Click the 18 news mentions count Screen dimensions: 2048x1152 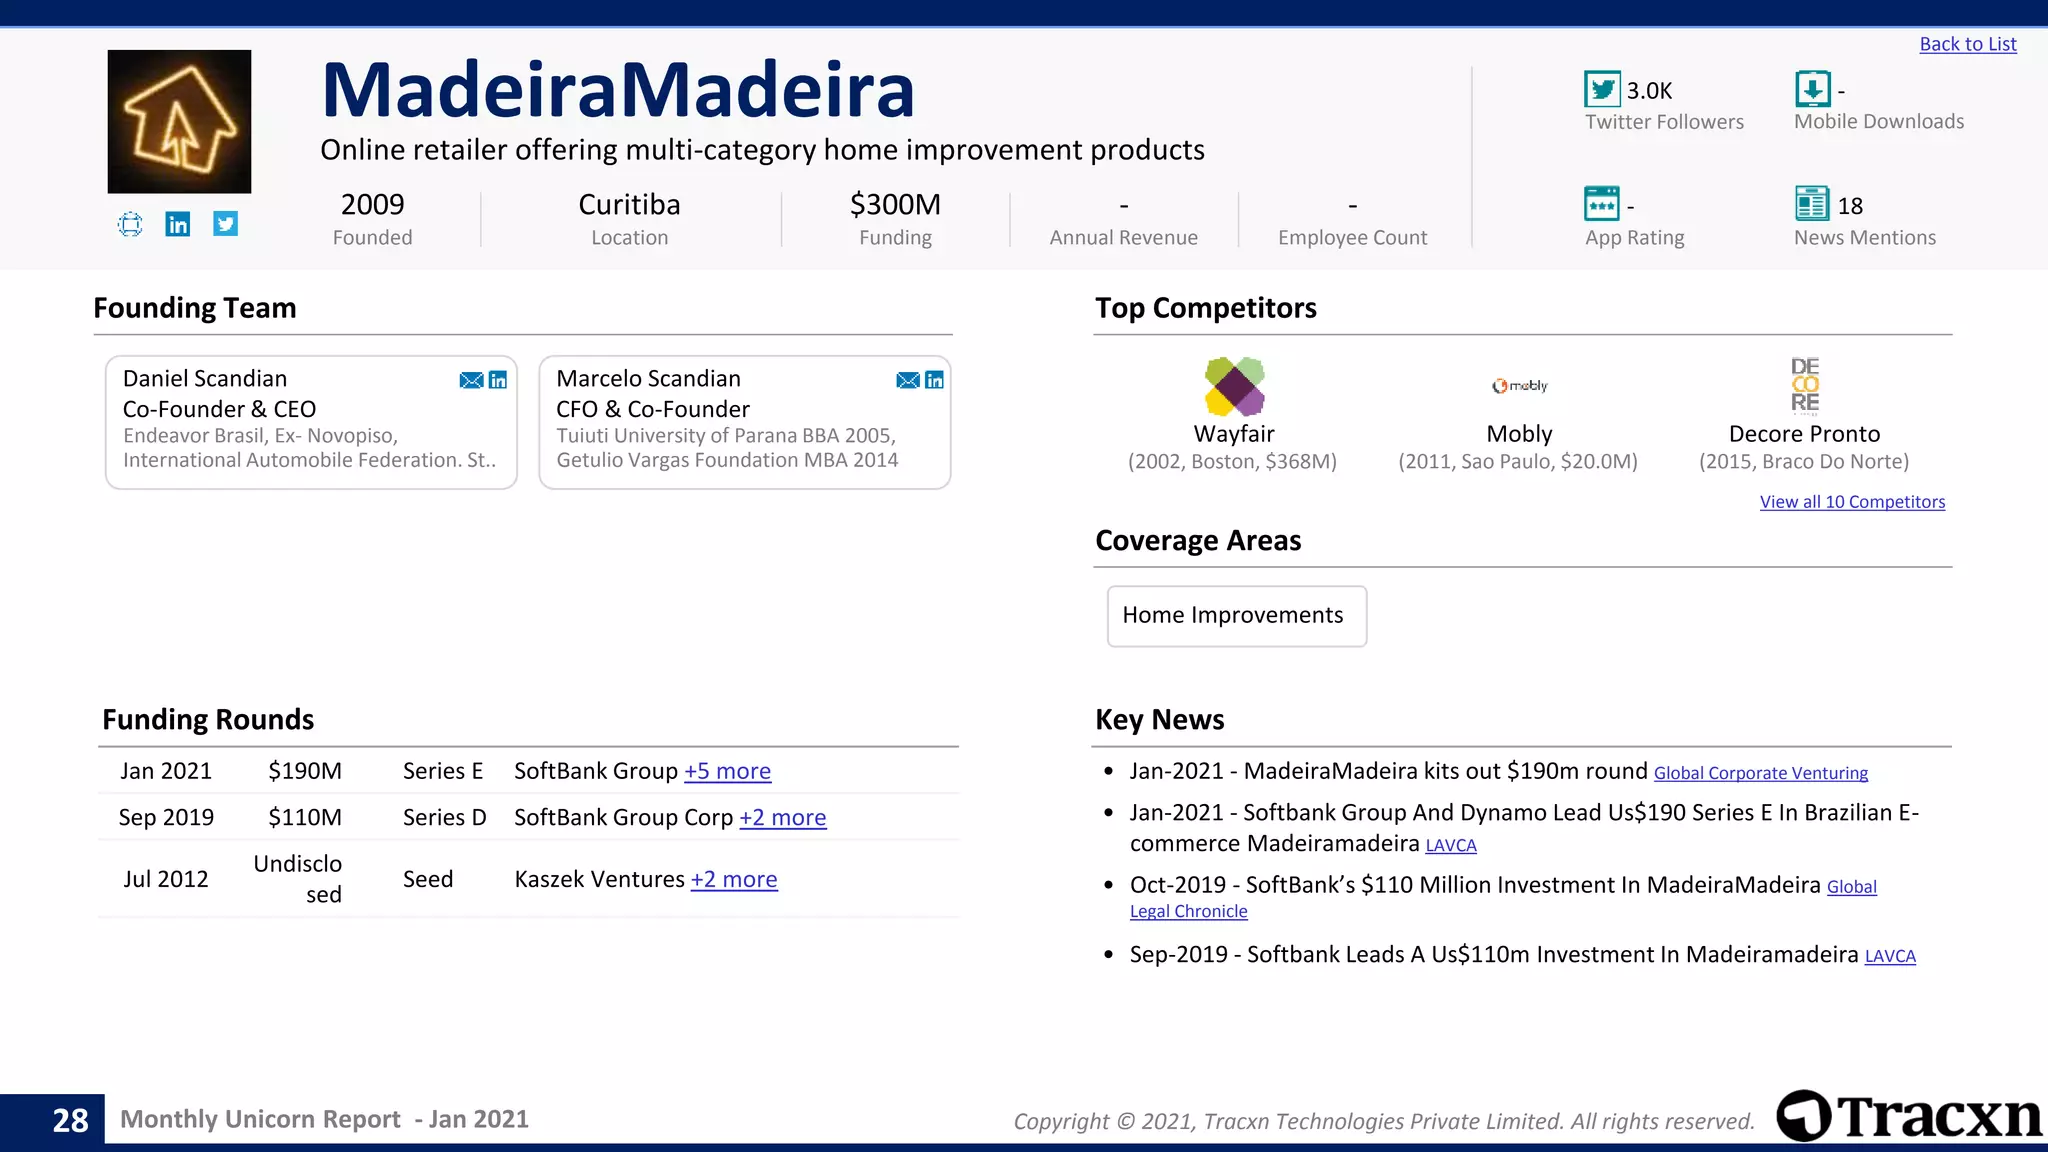[1850, 206]
